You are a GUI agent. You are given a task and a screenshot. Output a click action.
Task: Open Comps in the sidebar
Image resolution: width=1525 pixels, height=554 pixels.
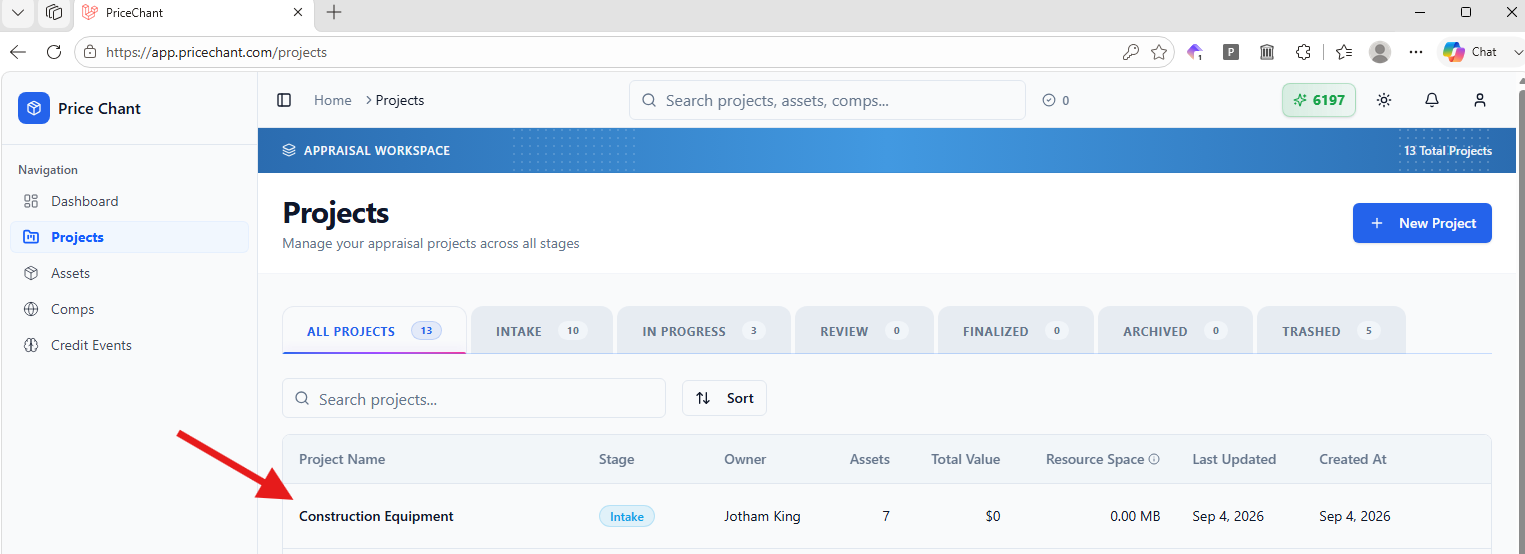[130, 309]
